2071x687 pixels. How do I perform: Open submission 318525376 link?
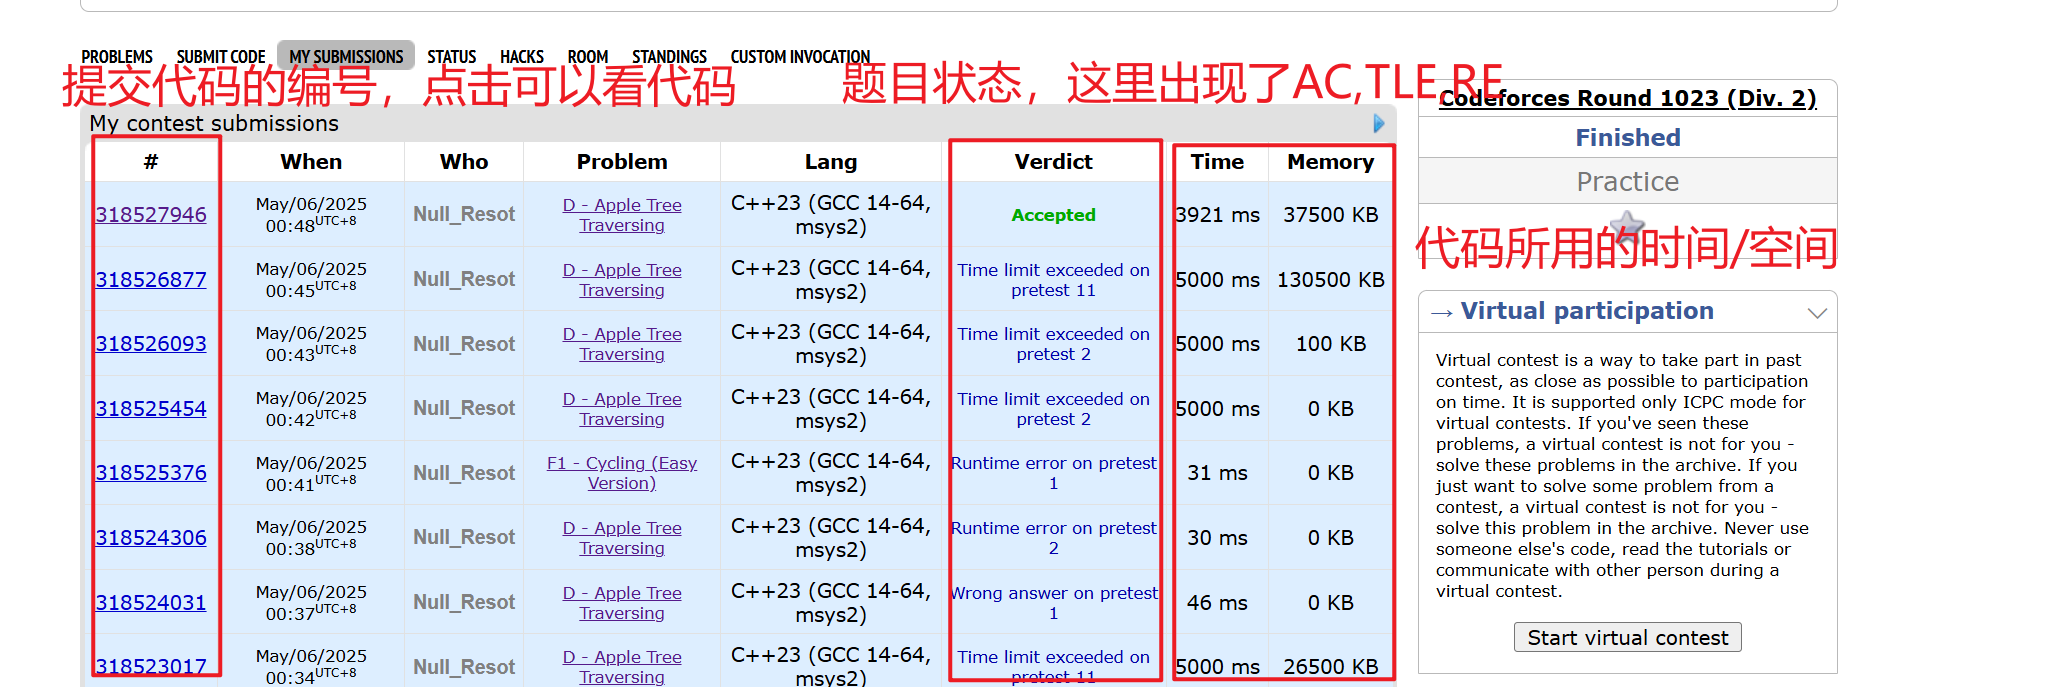(151, 473)
